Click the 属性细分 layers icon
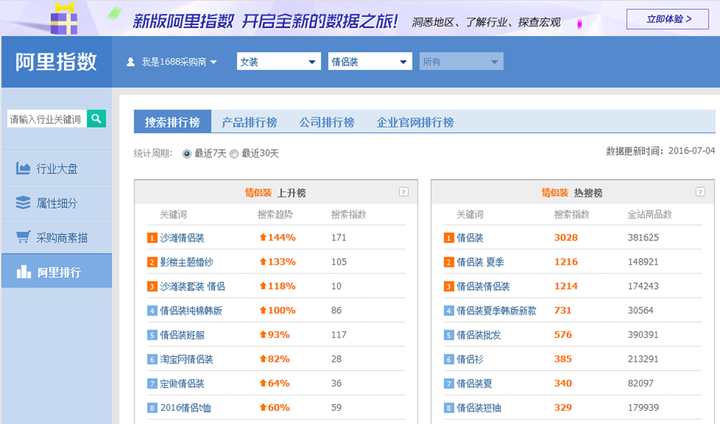Viewport: 720px width, 424px height. click(x=23, y=203)
